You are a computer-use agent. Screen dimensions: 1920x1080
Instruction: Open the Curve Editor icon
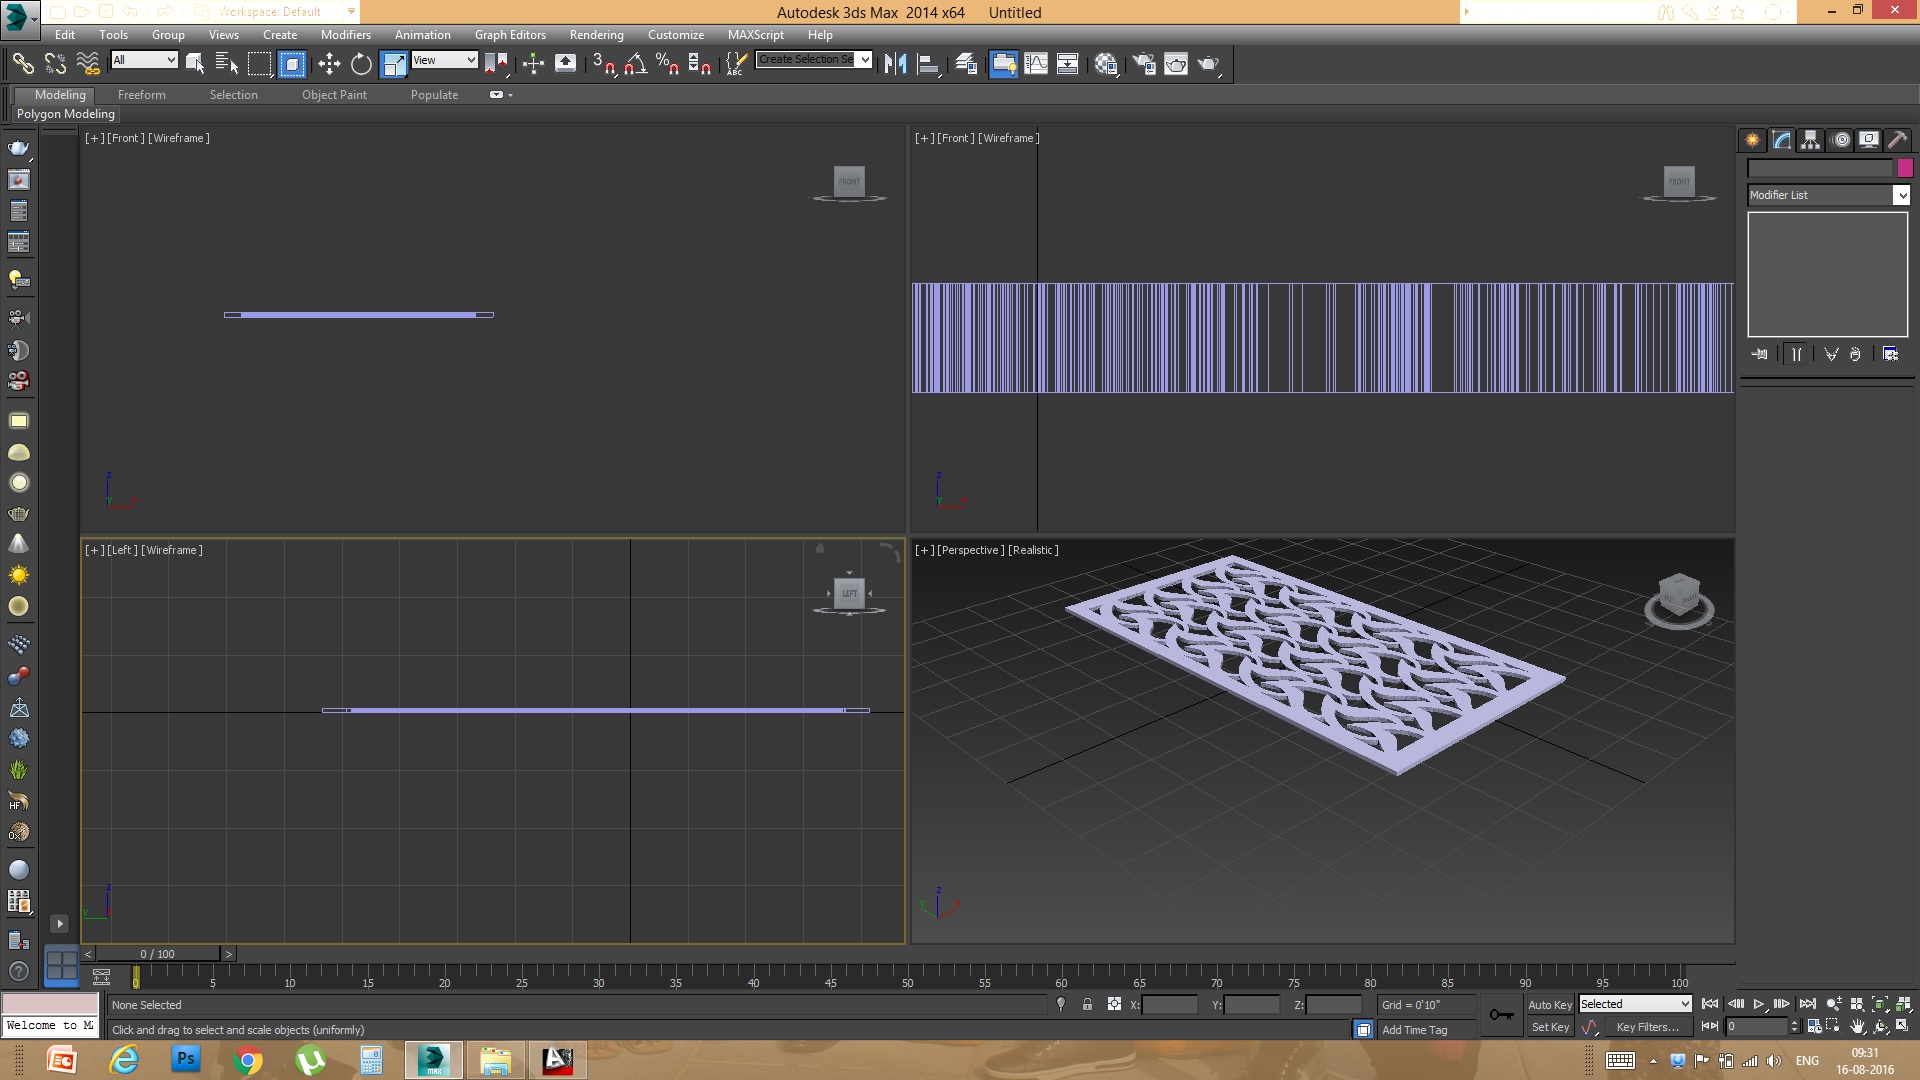pos(1036,64)
